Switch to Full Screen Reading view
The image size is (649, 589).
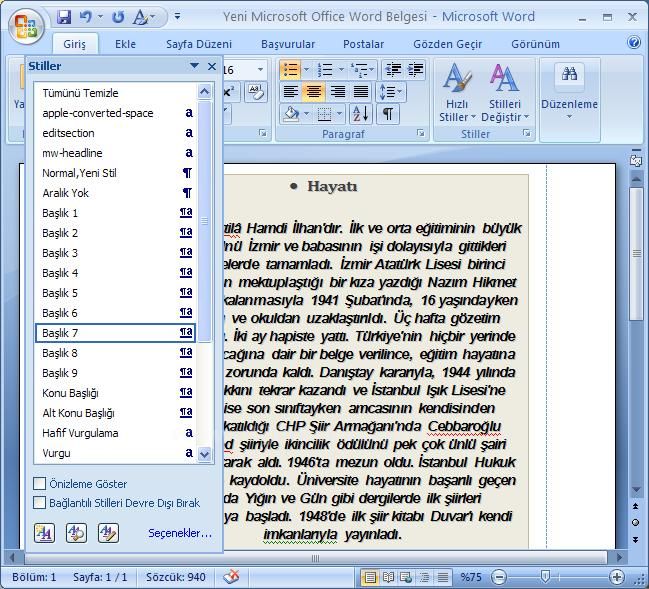click(388, 577)
